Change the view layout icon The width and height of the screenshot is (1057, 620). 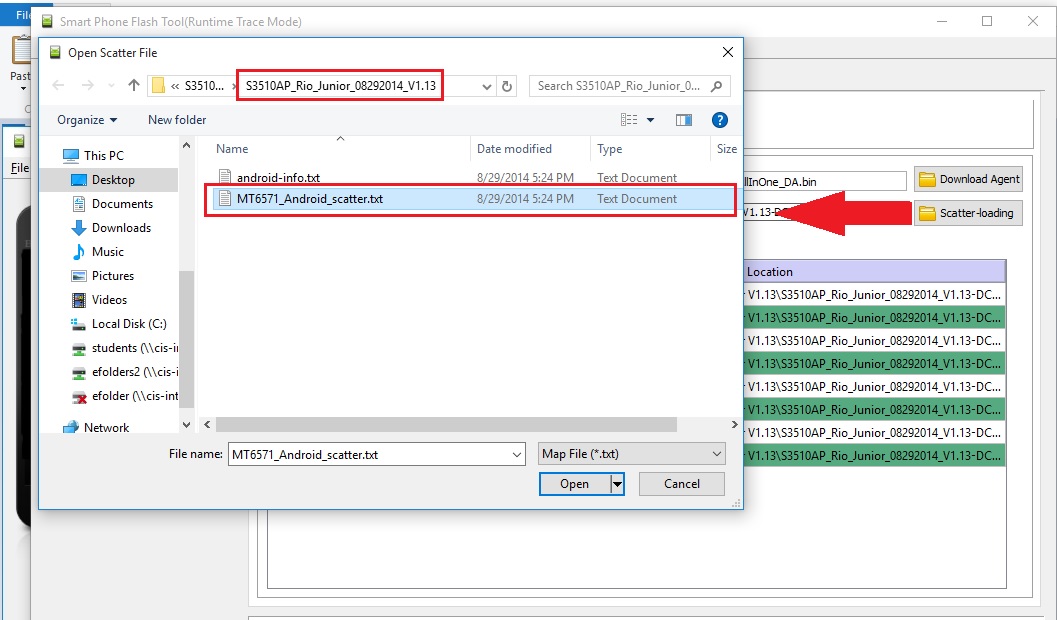tap(629, 120)
